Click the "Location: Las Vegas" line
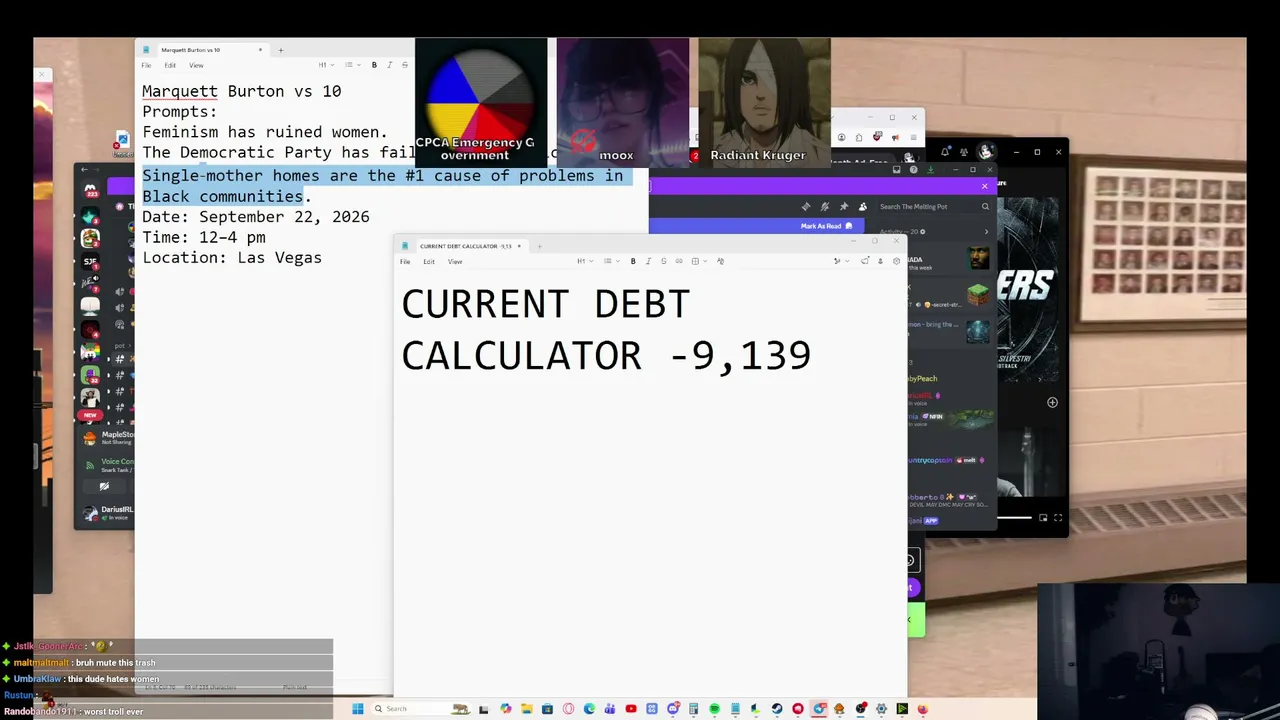 point(232,258)
